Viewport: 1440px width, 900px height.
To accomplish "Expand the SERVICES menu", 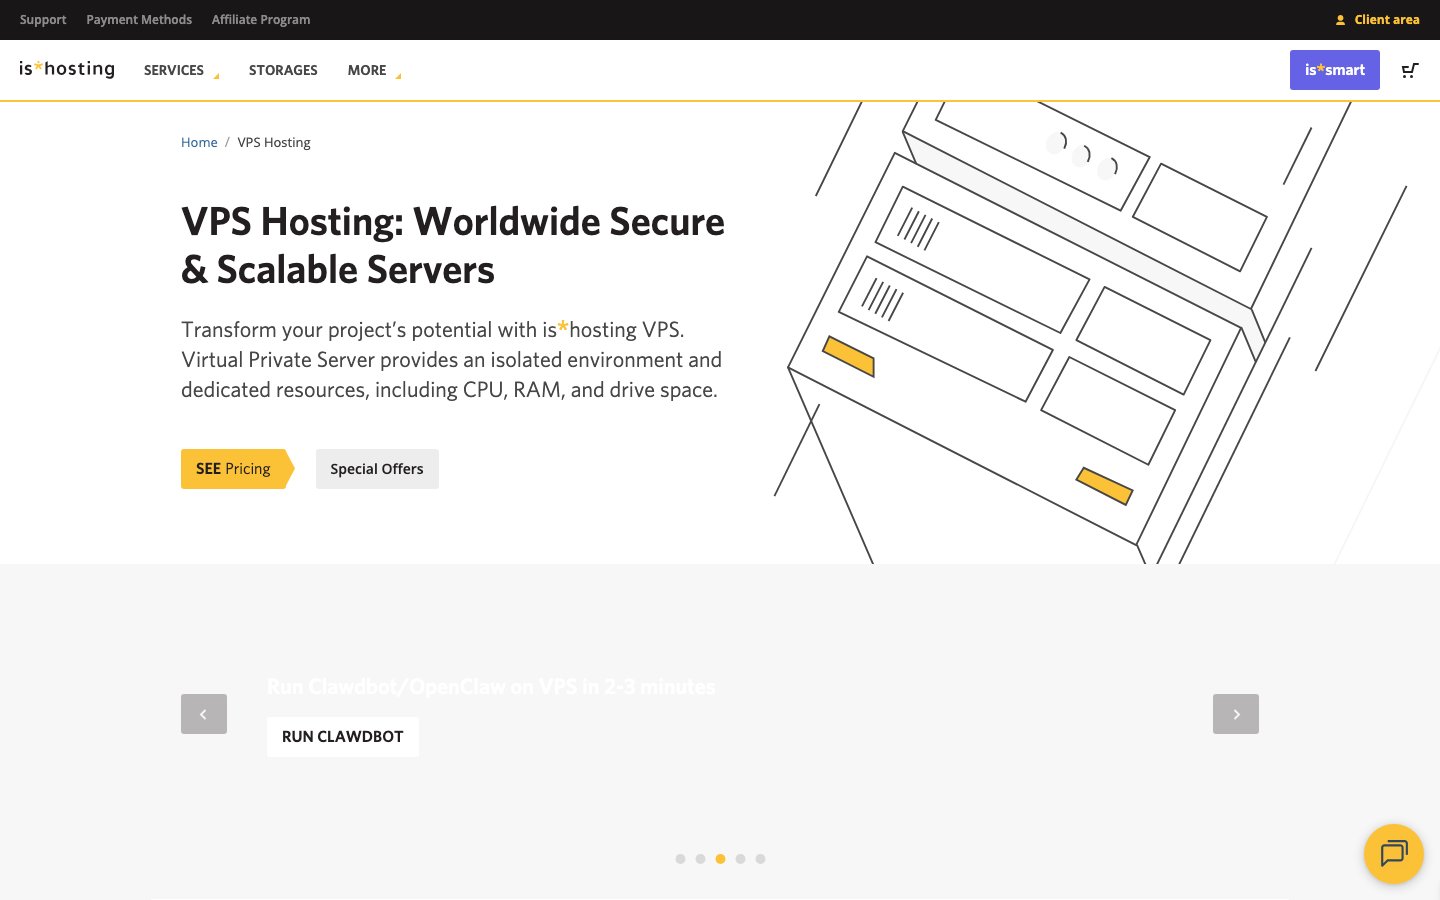I will pyautogui.click(x=181, y=70).
